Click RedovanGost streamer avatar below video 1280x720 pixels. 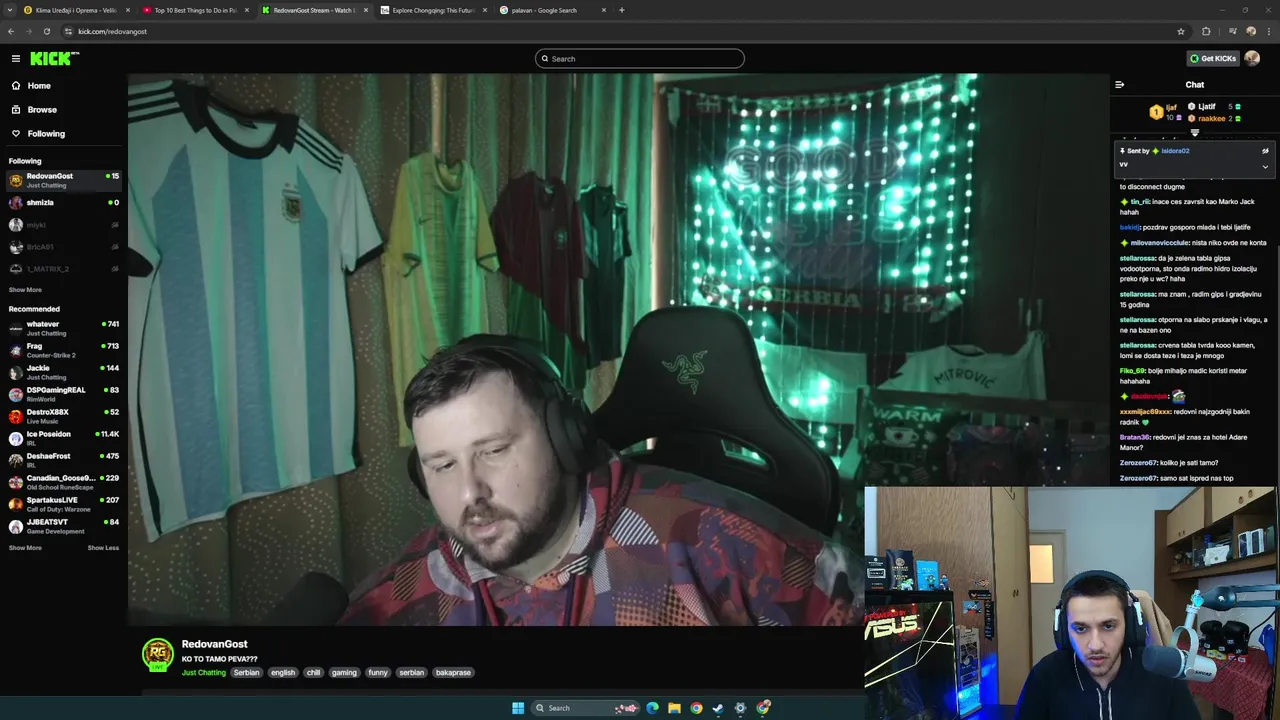point(158,655)
